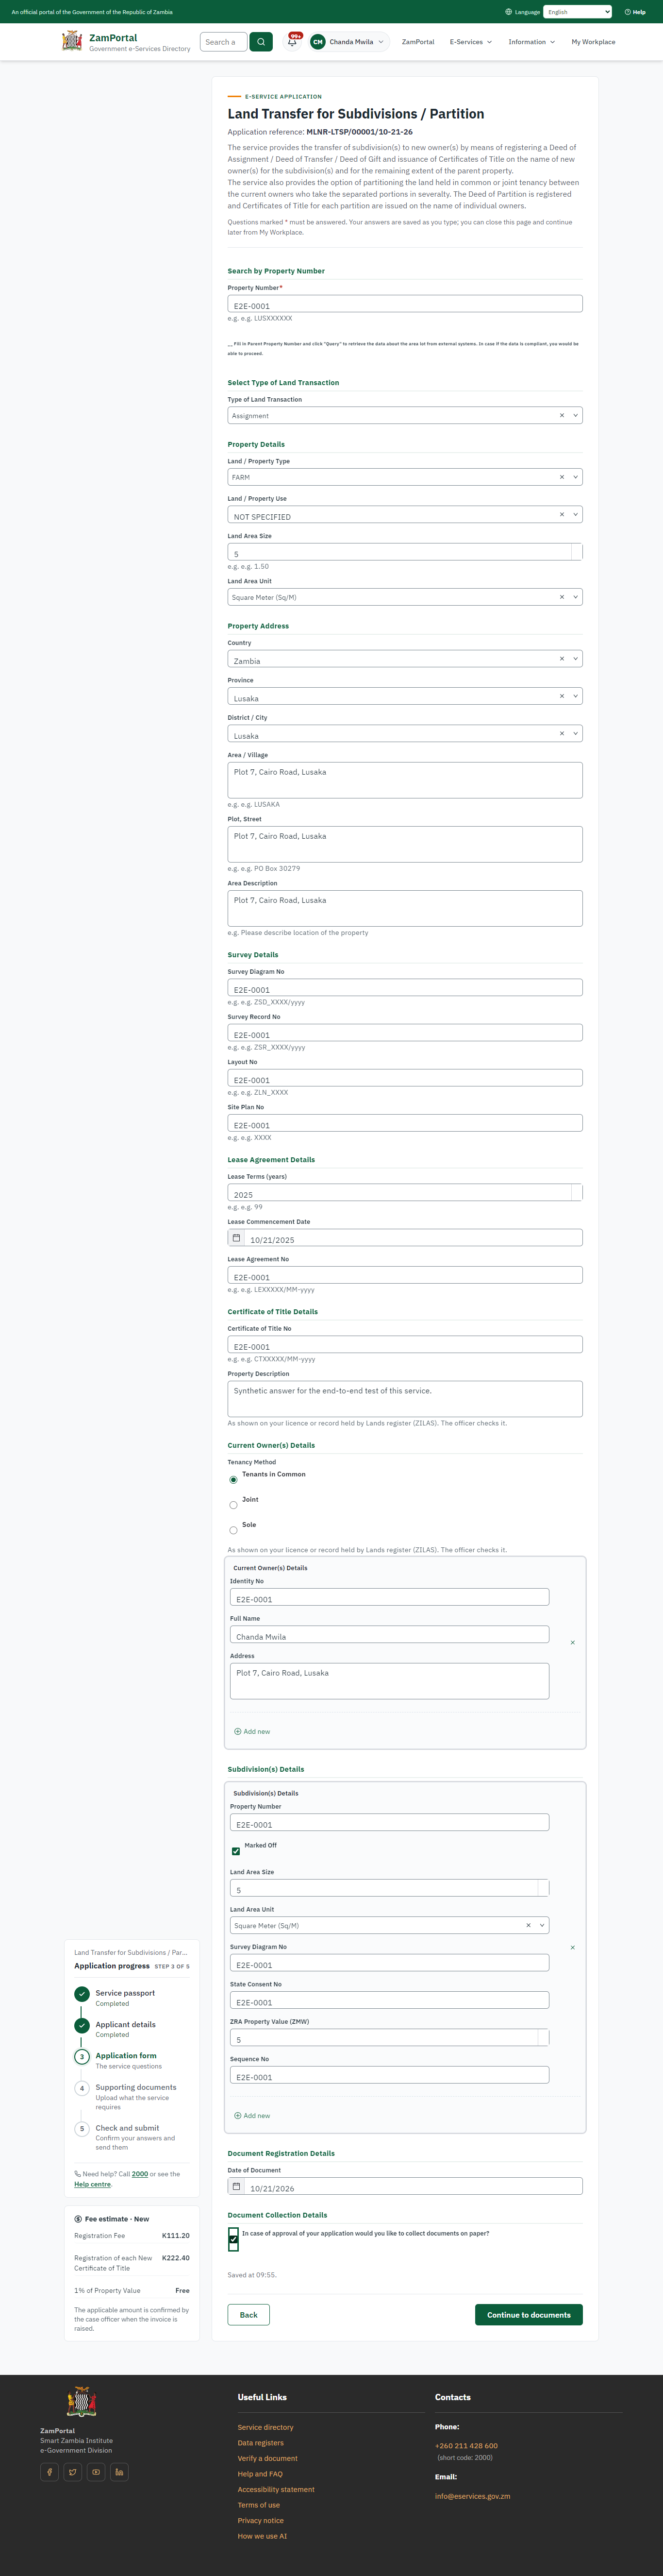Viewport: 663px width, 2576px height.
Task: Click the ZamPortal coat of arms logo in header
Action: (72, 41)
